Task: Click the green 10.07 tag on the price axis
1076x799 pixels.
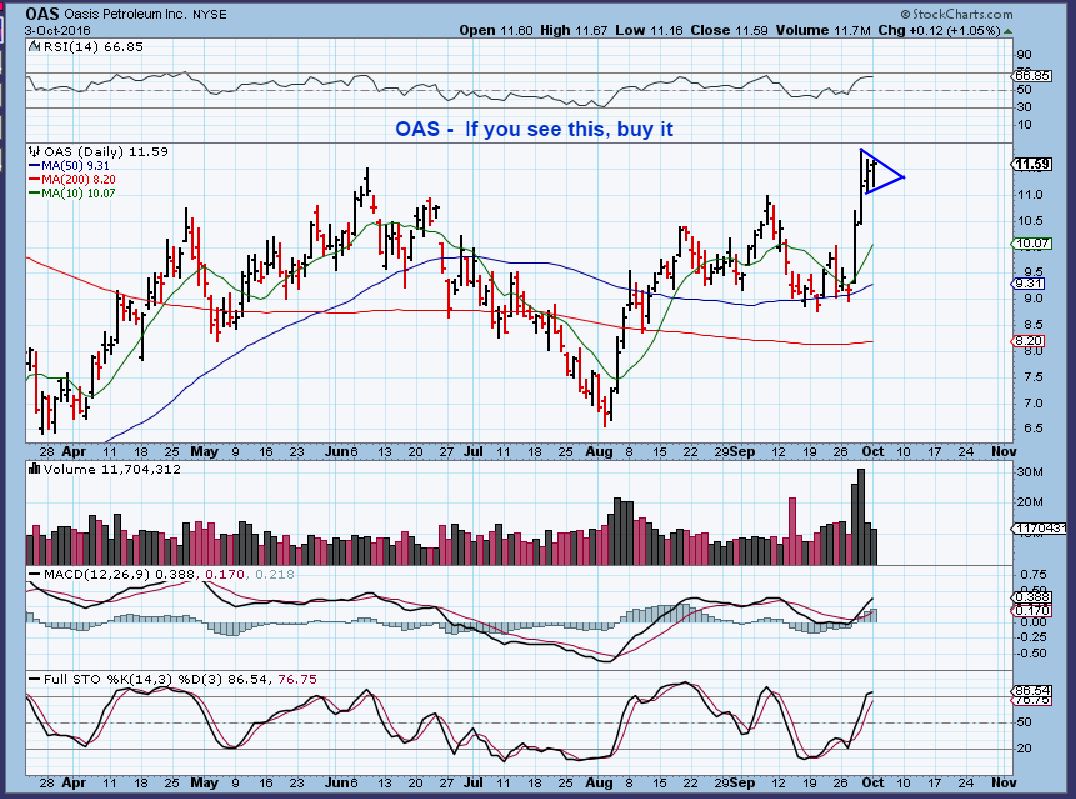Action: pos(1032,243)
